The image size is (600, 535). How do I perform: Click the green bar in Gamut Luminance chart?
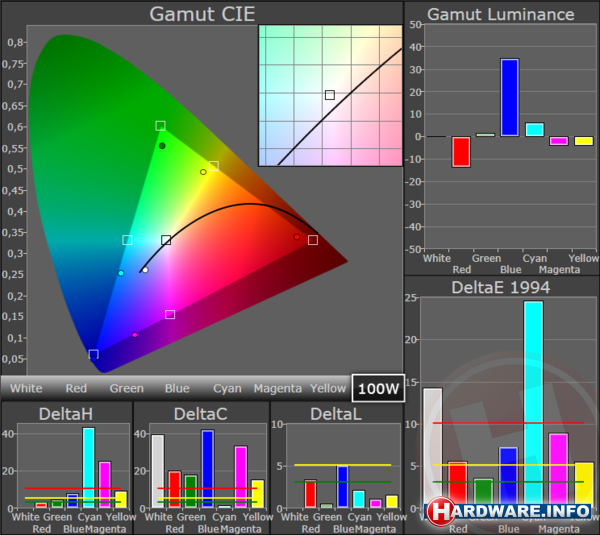pos(485,135)
